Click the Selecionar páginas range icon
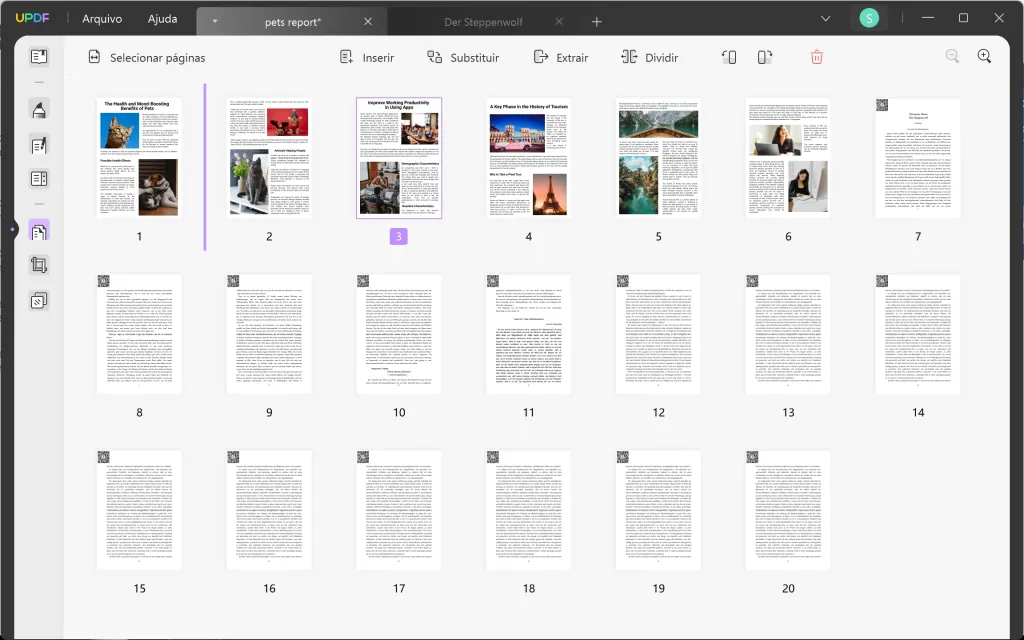 tap(95, 57)
